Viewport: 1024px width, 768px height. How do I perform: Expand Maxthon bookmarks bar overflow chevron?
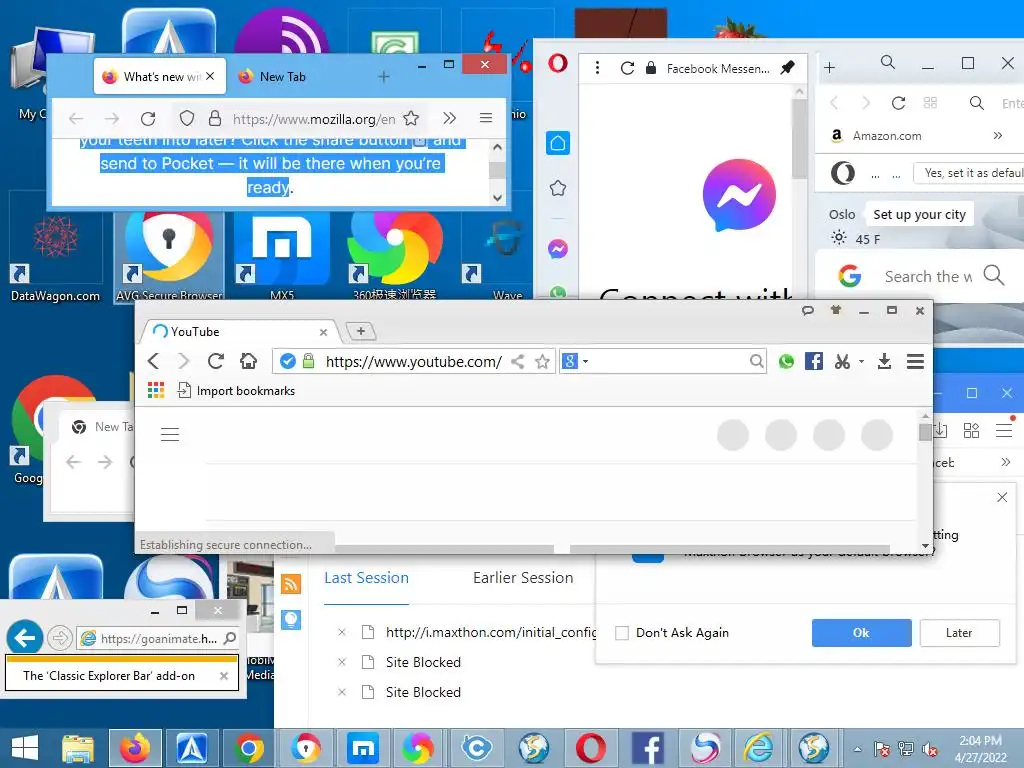click(1006, 462)
